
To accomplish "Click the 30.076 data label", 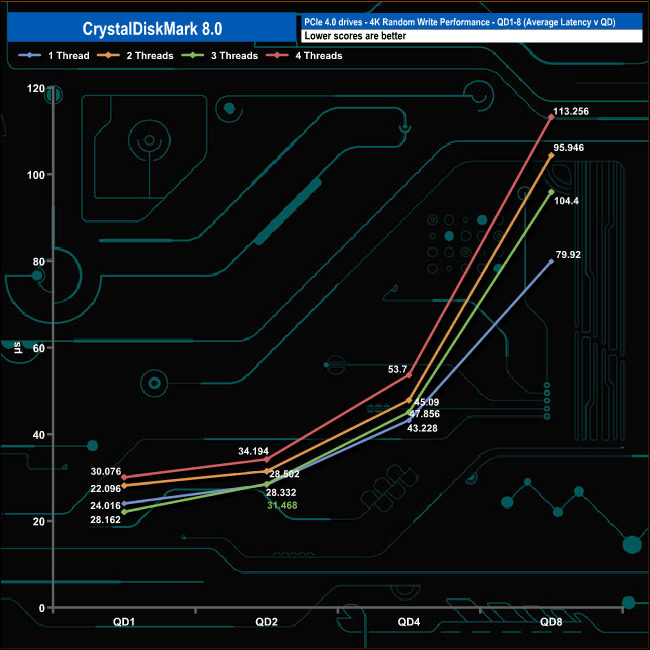I will [x=106, y=471].
